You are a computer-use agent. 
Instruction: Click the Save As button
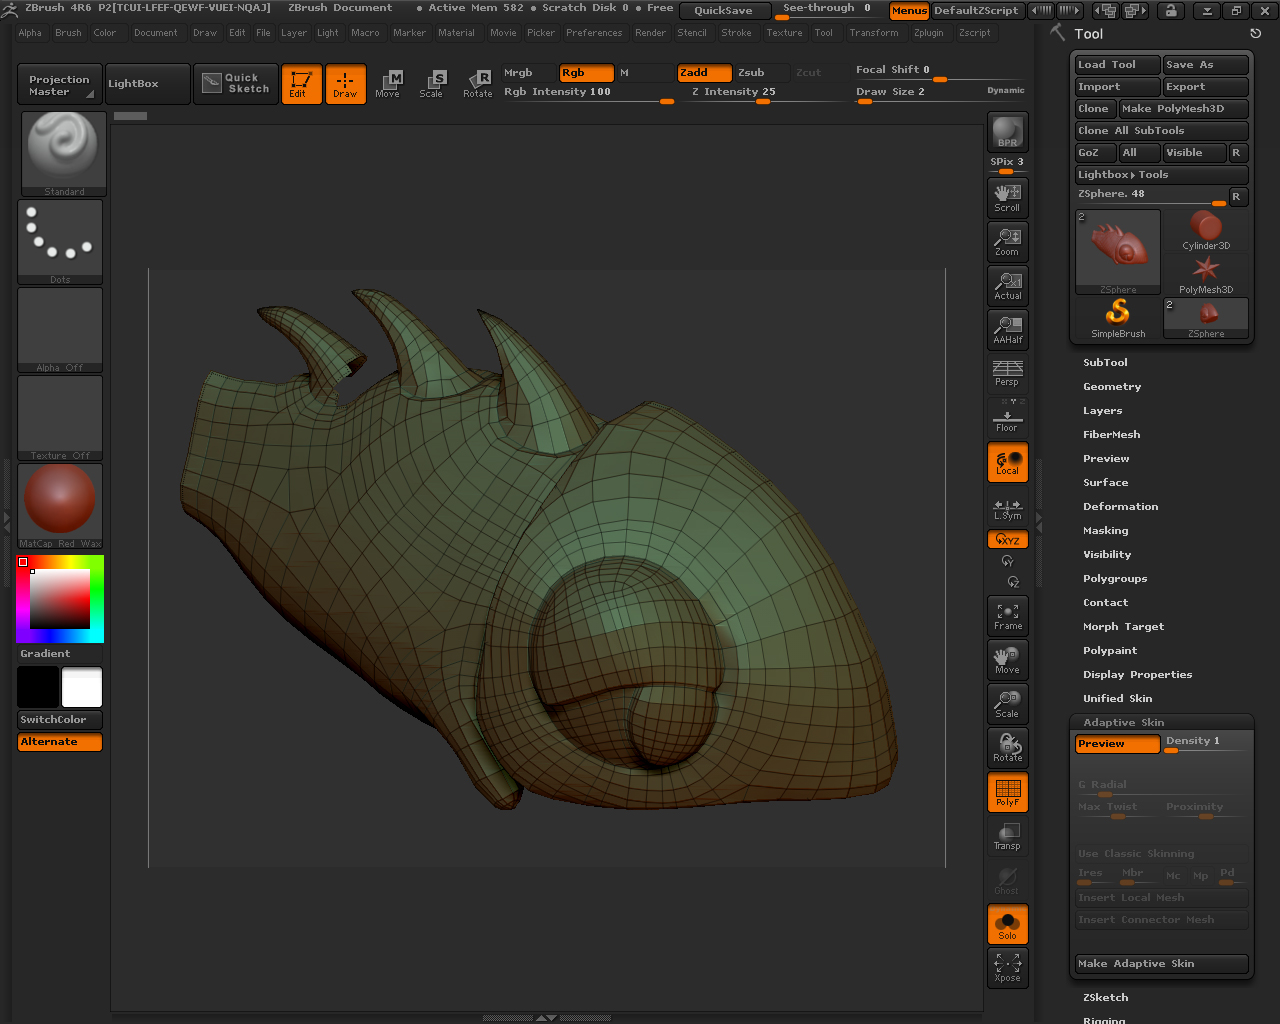coord(1206,65)
